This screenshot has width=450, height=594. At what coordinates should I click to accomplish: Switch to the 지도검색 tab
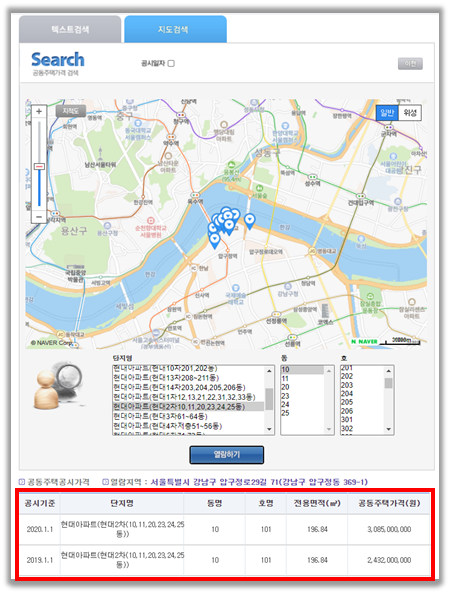click(x=175, y=29)
